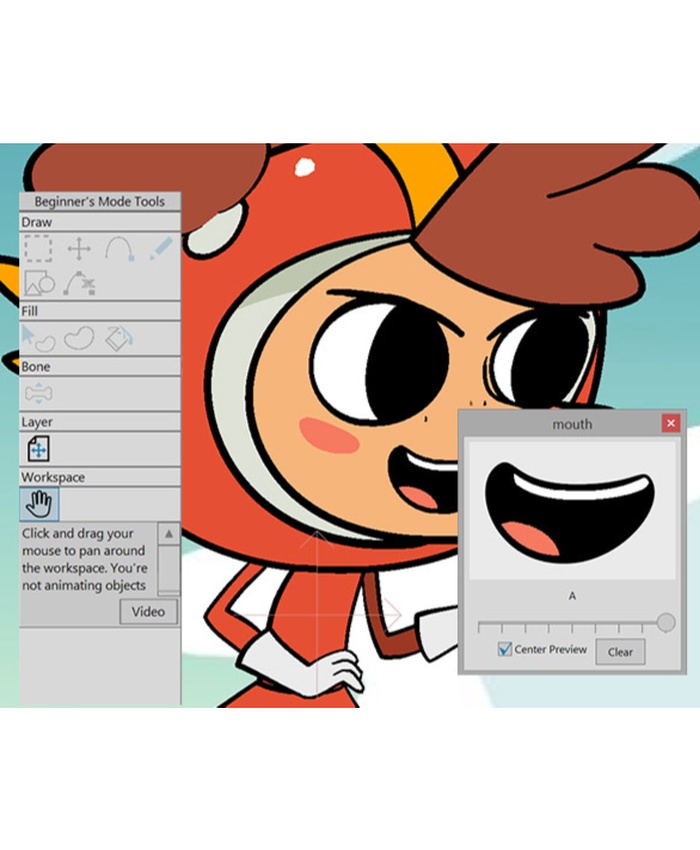Choose the Transform Points four-arrow tool
Image resolution: width=700 pixels, height=850 pixels.
[79, 249]
